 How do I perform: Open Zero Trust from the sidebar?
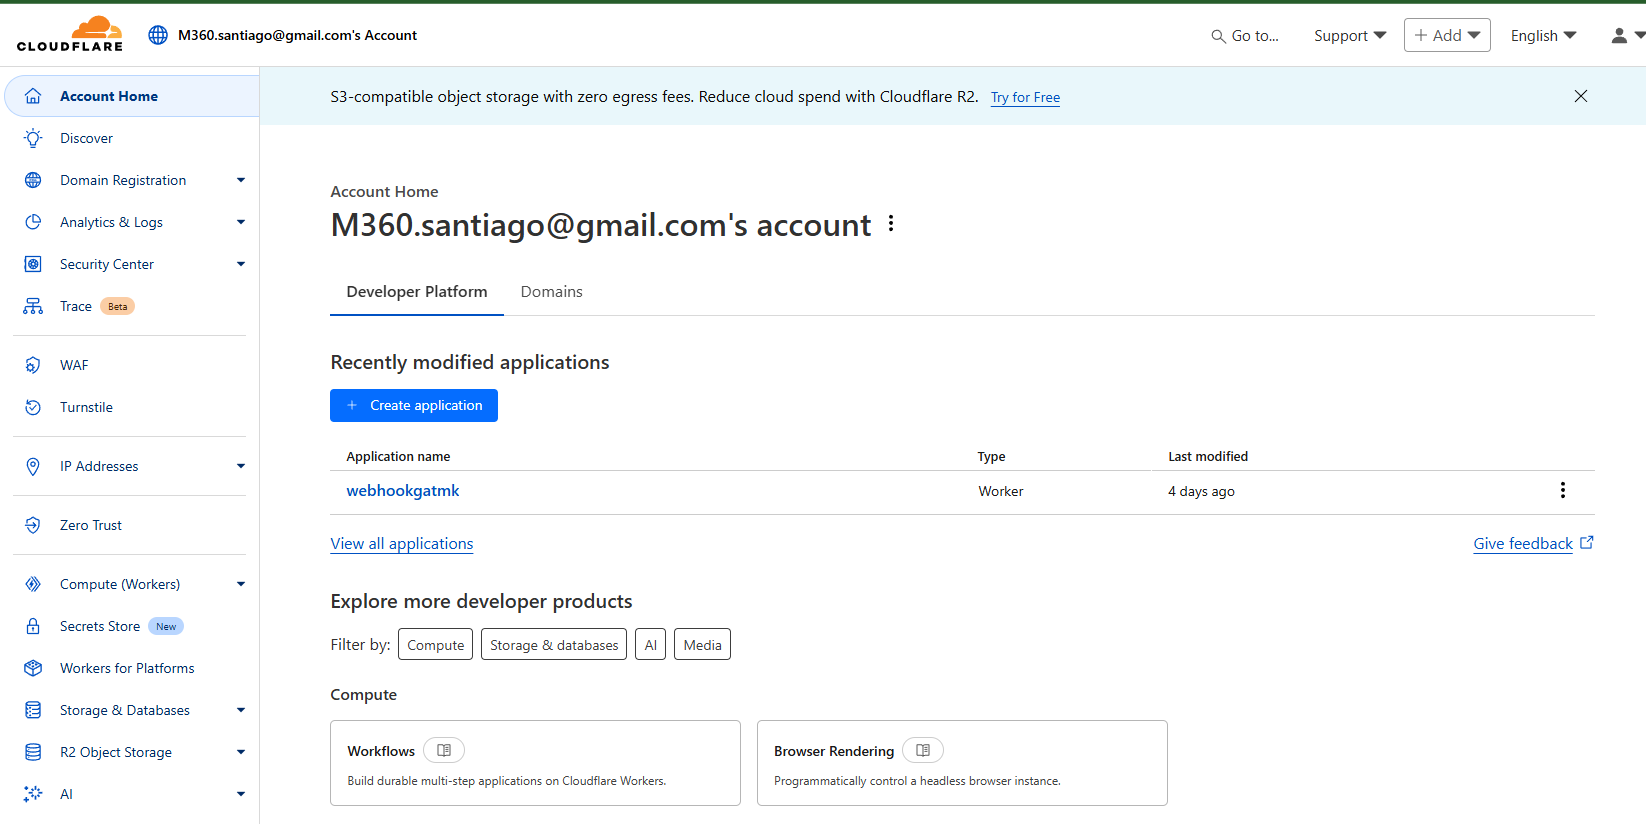coord(91,525)
